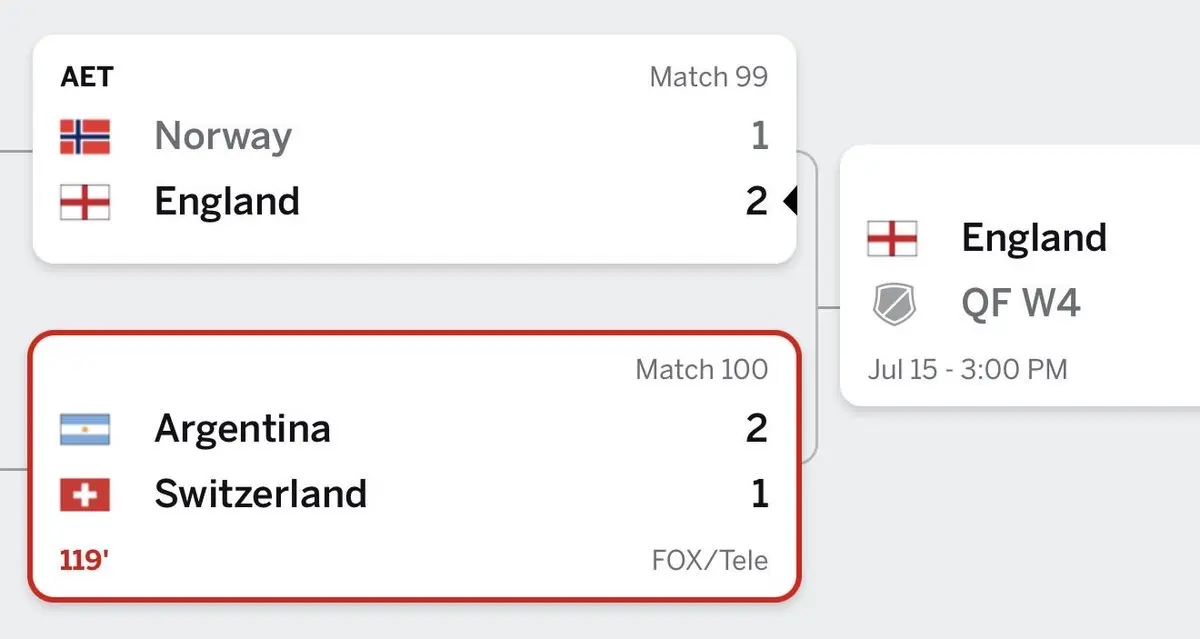
Task: Select the QF W4 placeholder team
Action: pyautogui.click(x=1021, y=303)
